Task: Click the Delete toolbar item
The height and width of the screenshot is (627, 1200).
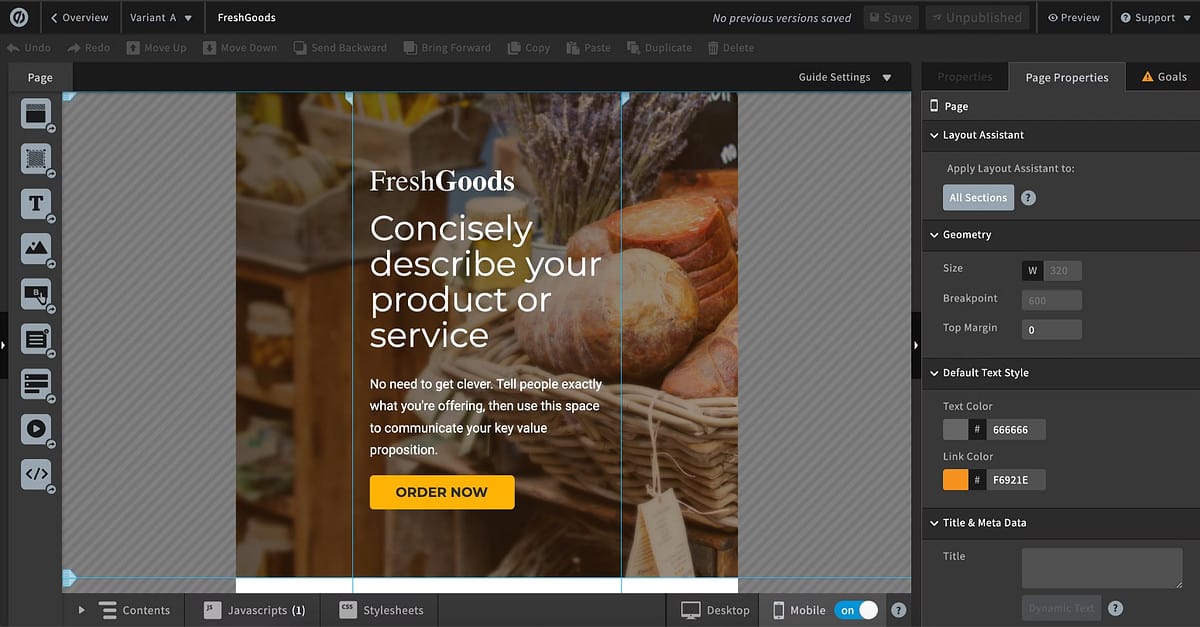Action: (x=731, y=47)
